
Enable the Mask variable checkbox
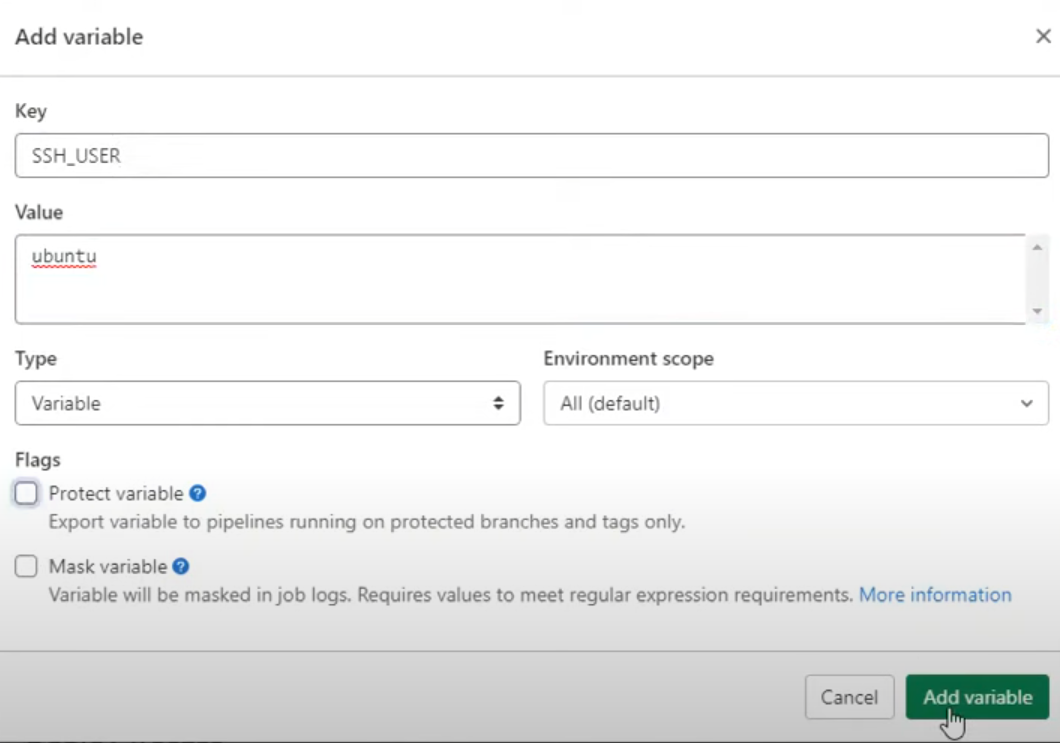tap(27, 567)
